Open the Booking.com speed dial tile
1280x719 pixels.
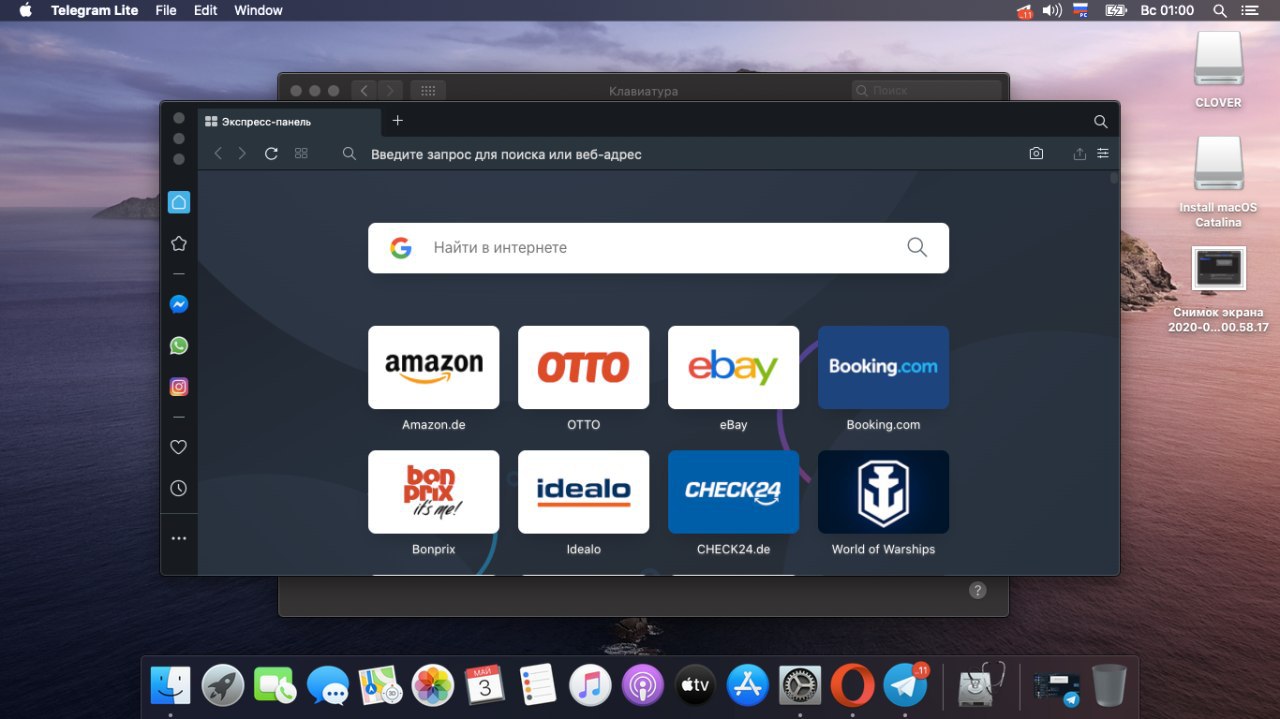click(x=883, y=367)
